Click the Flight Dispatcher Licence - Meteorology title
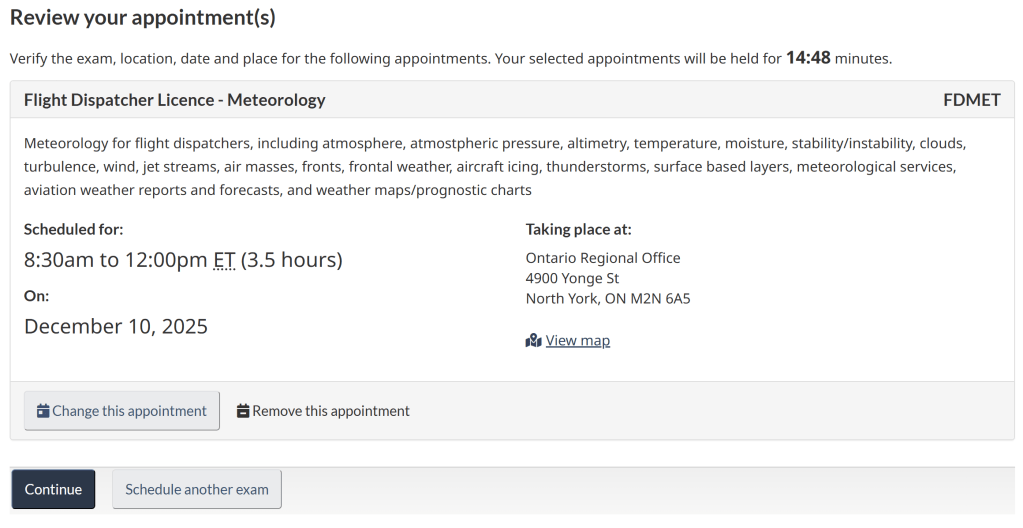The image size is (1023, 528). (x=175, y=100)
